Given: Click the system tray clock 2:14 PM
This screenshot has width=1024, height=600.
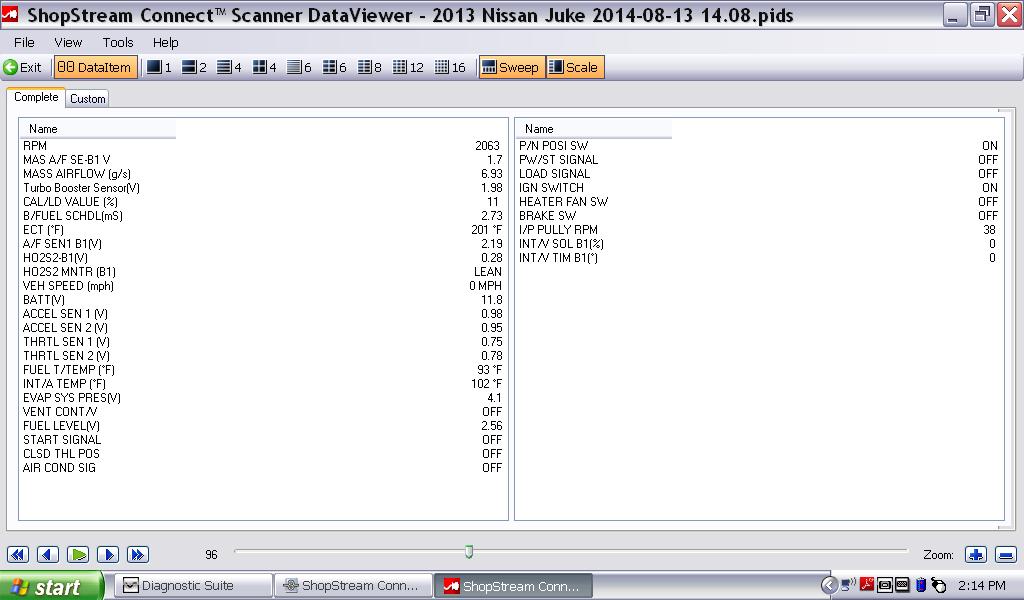Looking at the screenshot, I should tap(982, 586).
